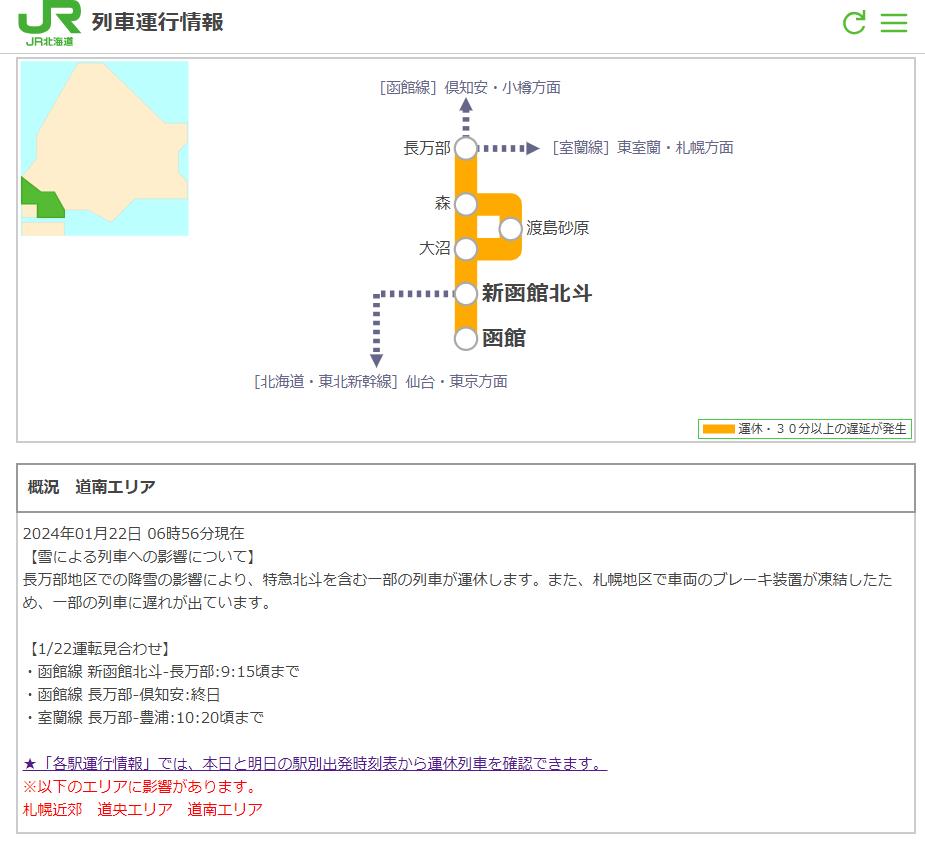The width and height of the screenshot is (925, 847).
Task: Select the 大沼 station circle
Action: click(x=465, y=249)
